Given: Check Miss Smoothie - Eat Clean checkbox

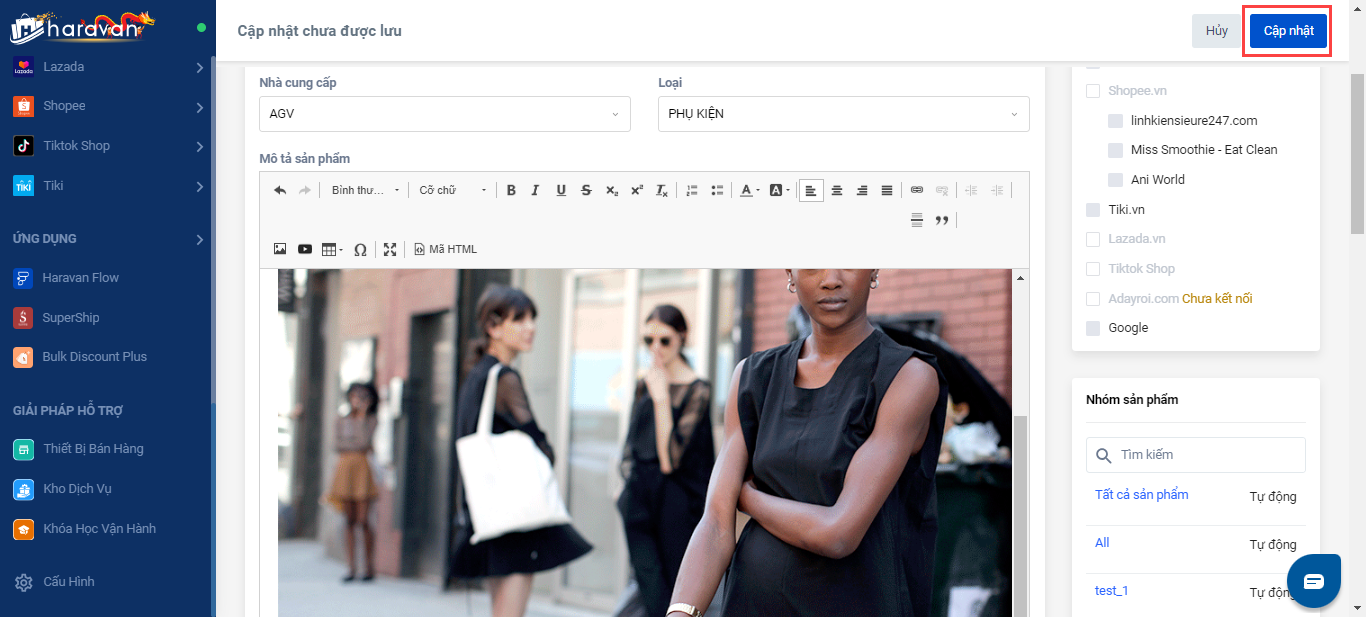Looking at the screenshot, I should [1115, 150].
